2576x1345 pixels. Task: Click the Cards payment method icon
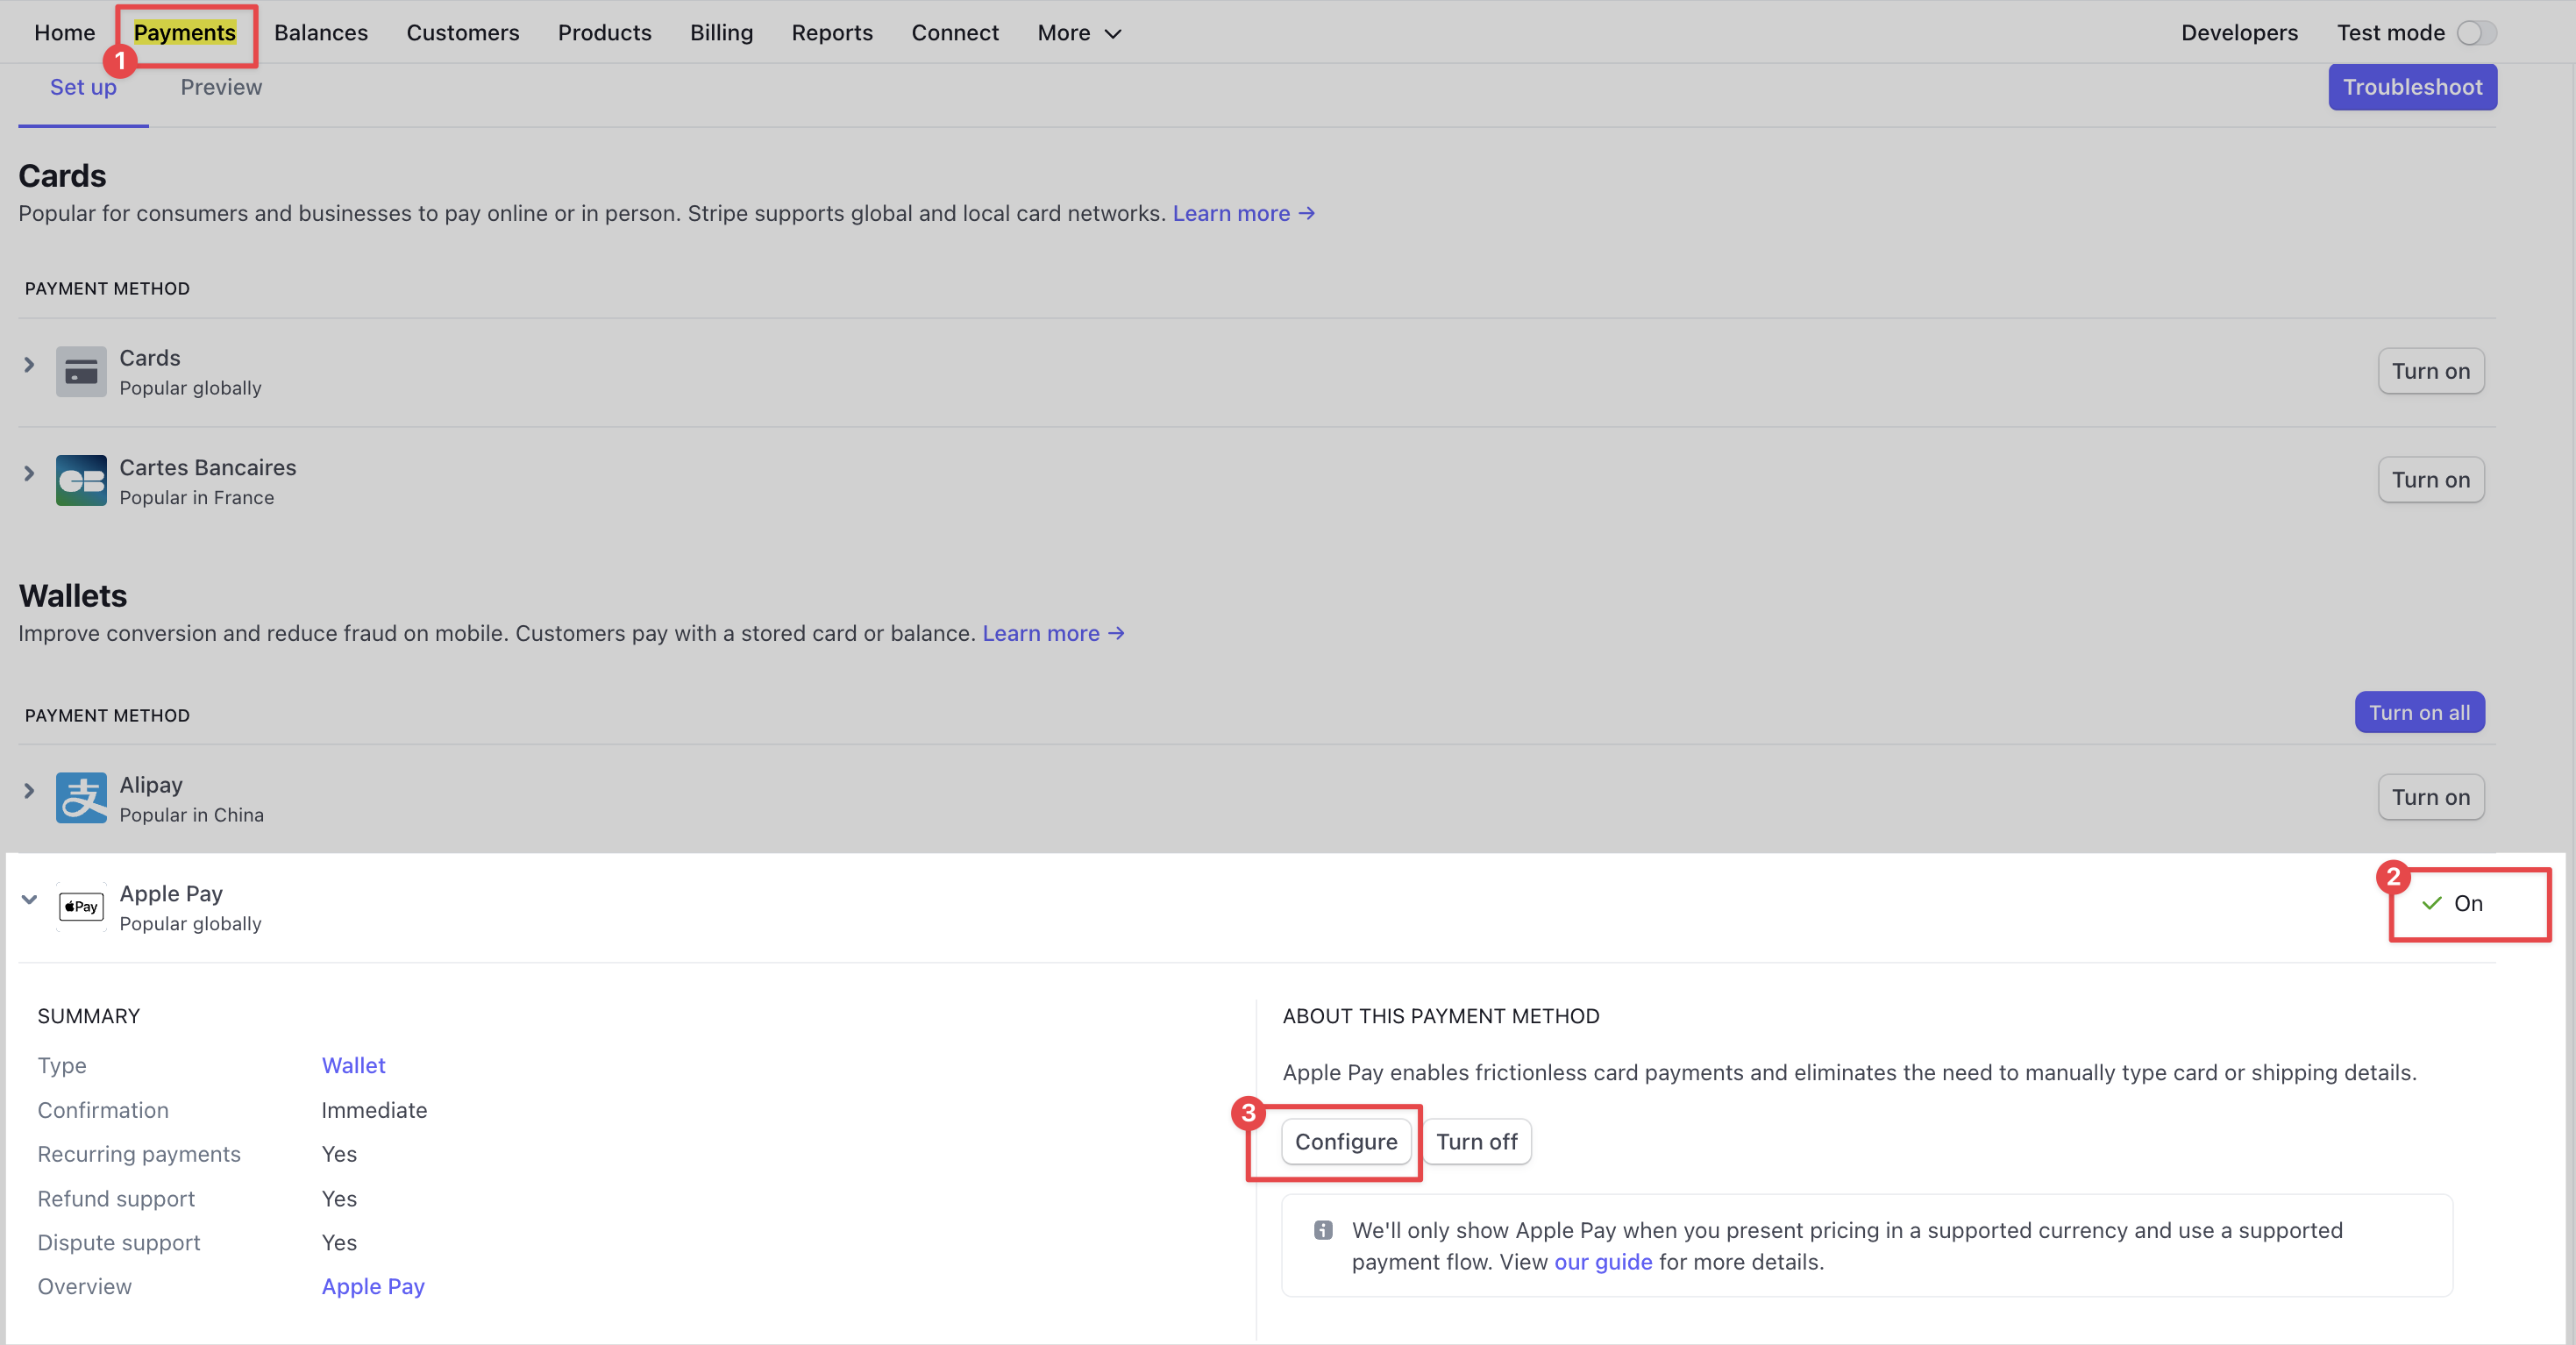pos(81,371)
